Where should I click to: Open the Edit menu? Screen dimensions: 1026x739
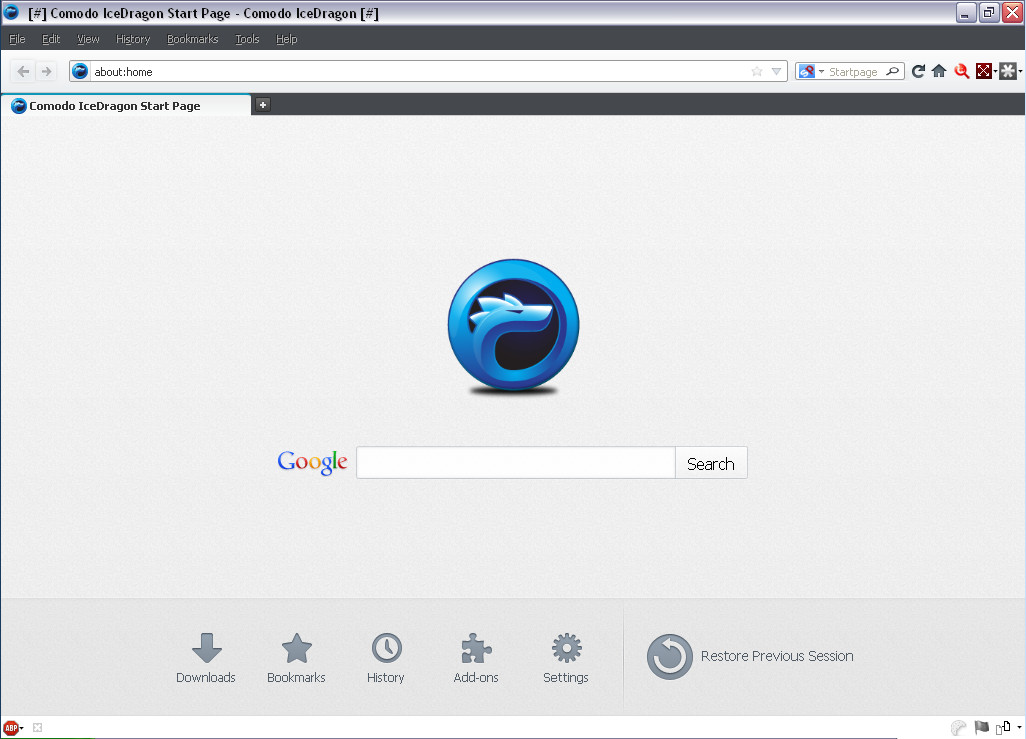coord(51,39)
